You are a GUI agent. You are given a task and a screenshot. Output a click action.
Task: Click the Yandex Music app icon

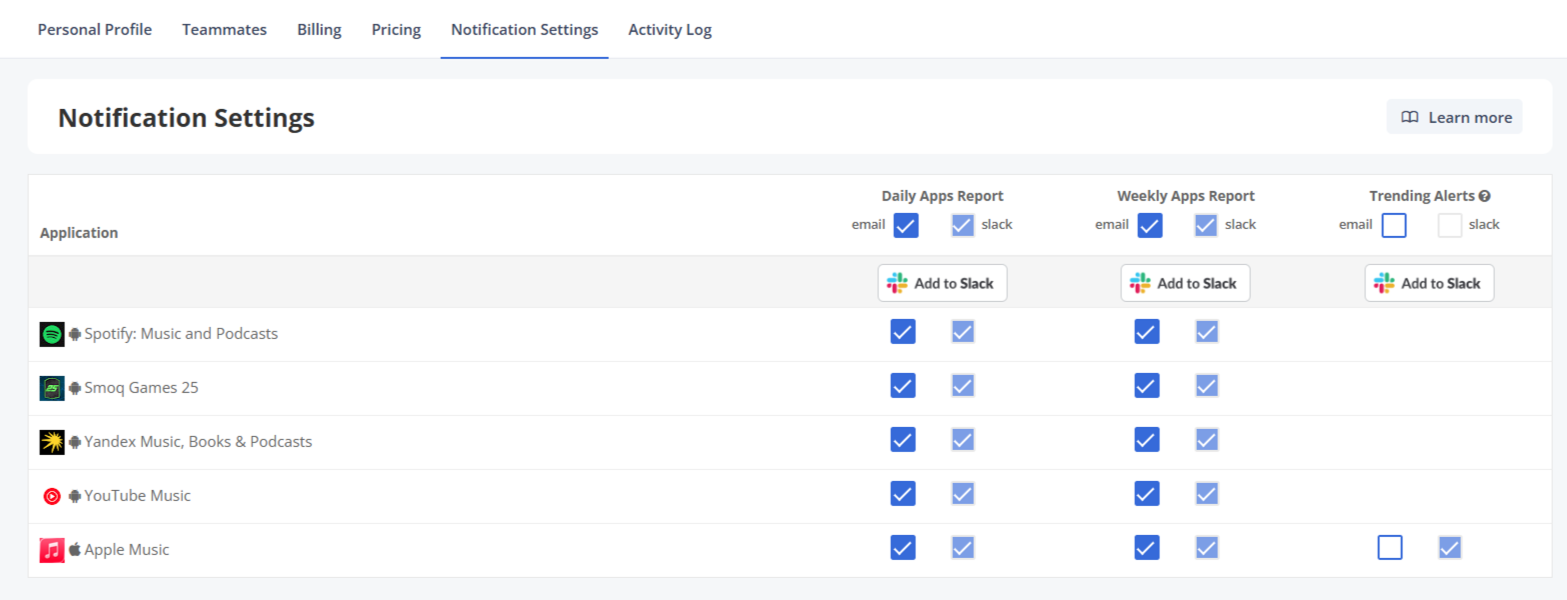(x=52, y=442)
